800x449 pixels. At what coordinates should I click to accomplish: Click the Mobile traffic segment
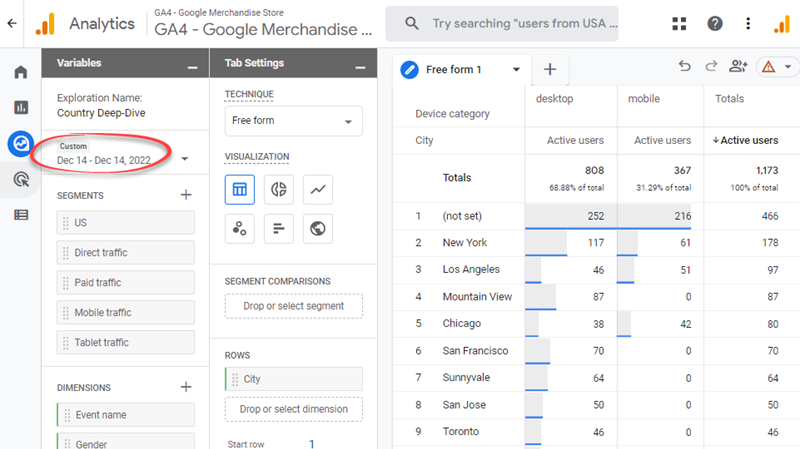pyautogui.click(x=126, y=313)
